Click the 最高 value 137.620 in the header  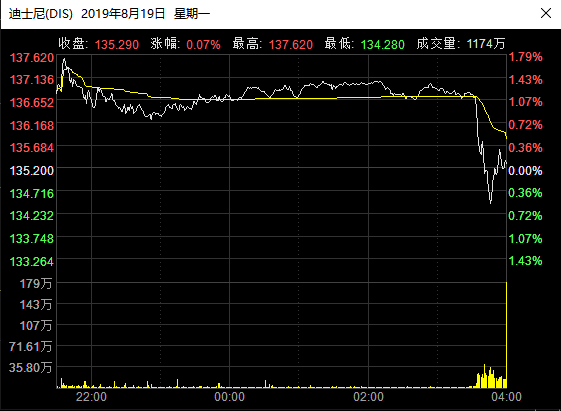(x=291, y=45)
